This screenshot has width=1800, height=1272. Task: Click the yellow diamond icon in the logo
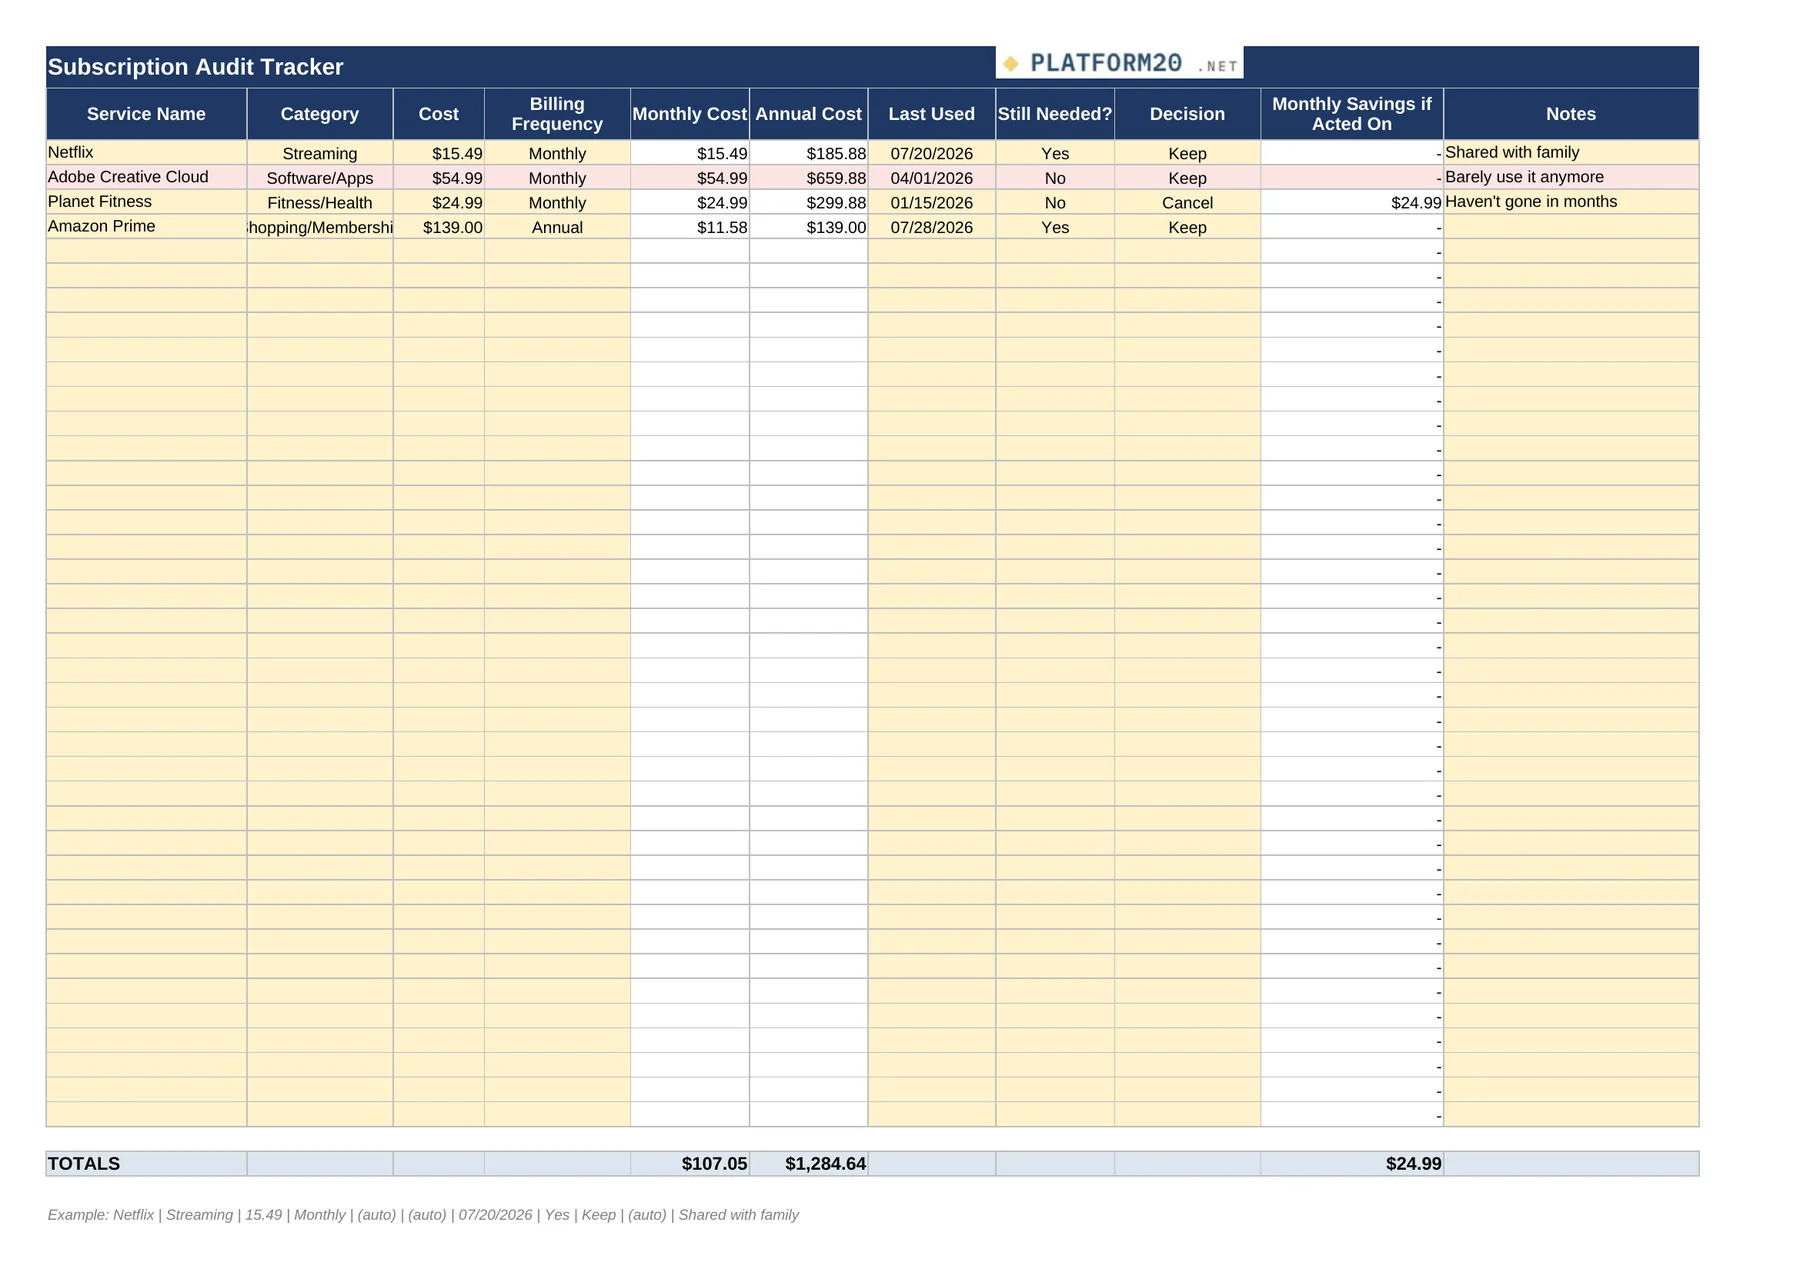coord(1011,64)
